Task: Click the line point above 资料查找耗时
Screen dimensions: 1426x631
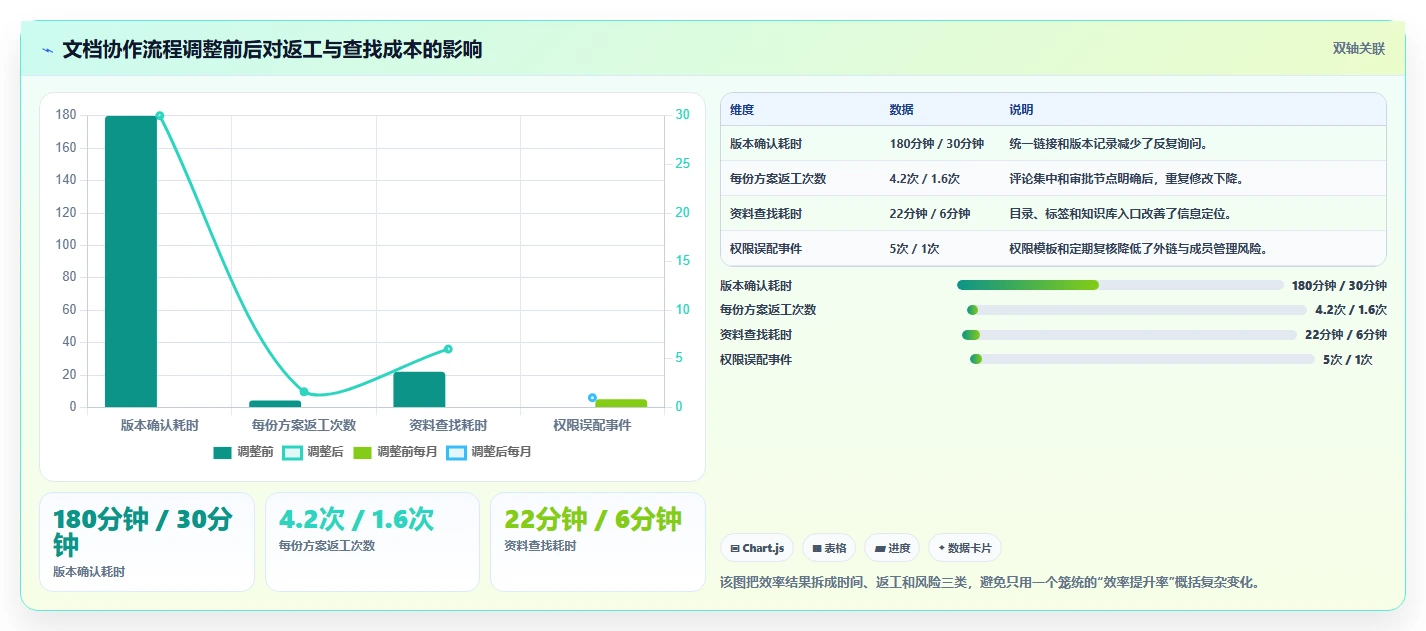Action: pos(448,349)
